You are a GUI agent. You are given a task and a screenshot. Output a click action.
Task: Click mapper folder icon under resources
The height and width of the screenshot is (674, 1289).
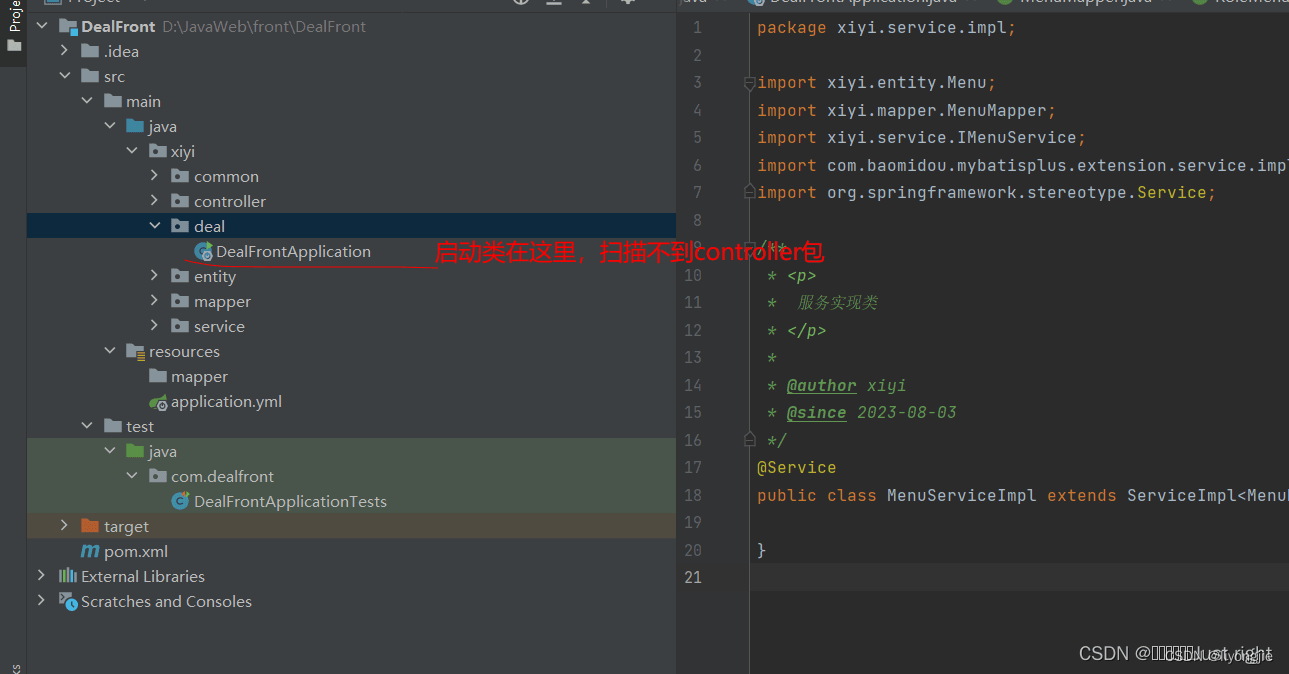158,376
